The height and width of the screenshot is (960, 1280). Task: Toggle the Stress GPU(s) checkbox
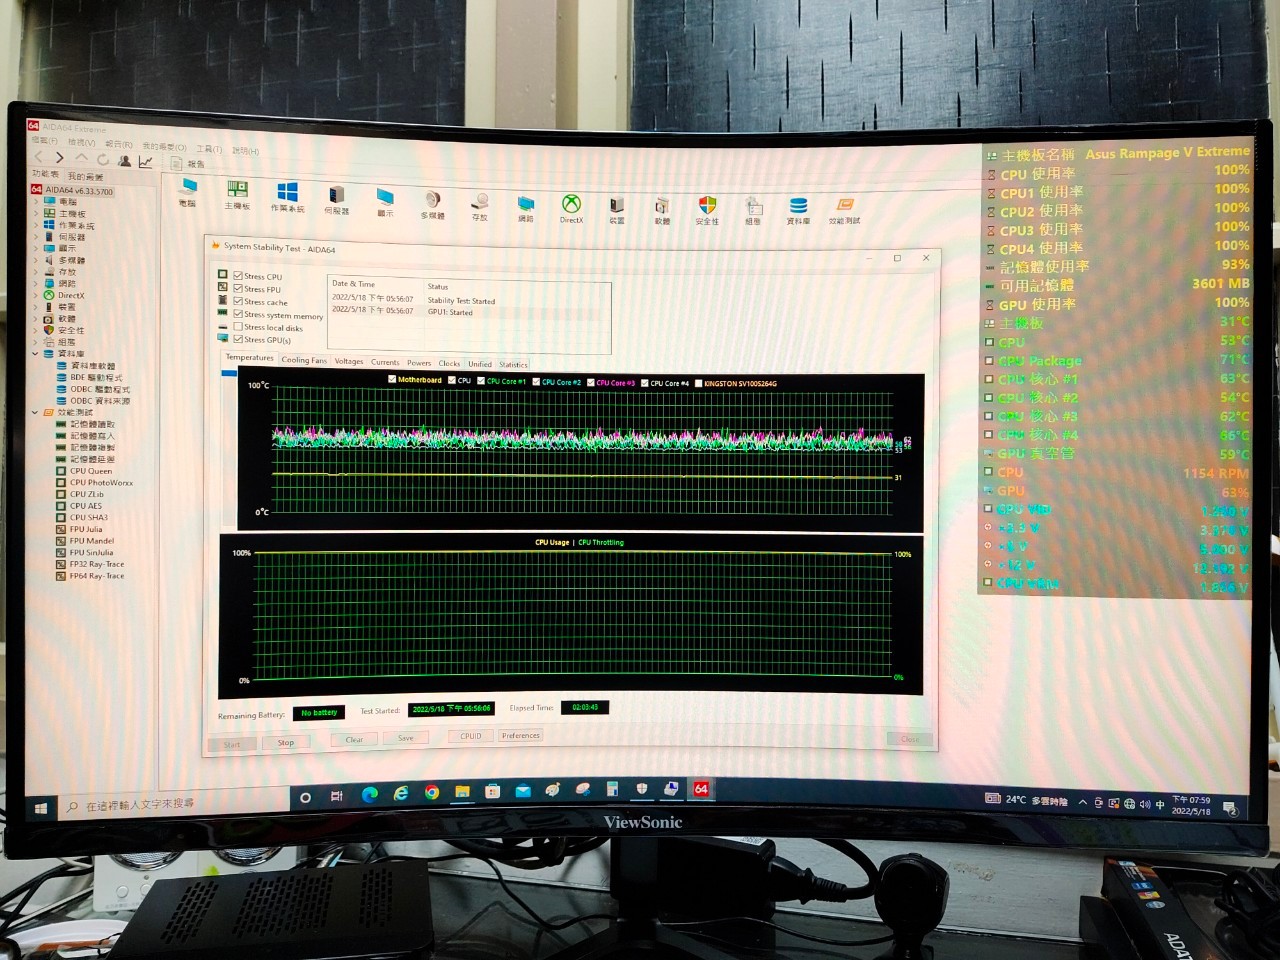(x=238, y=340)
